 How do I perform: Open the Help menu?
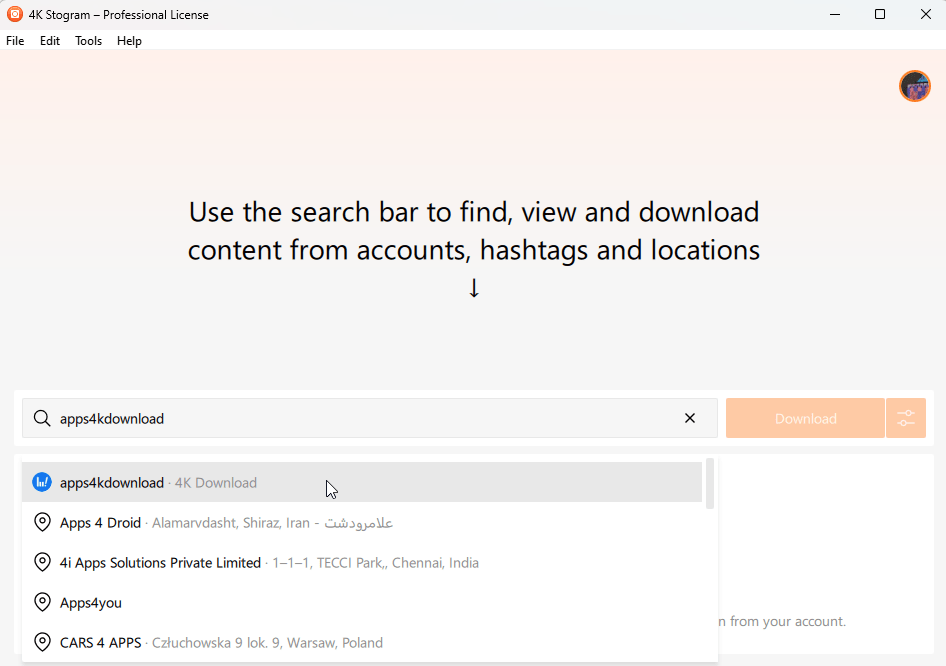(x=129, y=40)
